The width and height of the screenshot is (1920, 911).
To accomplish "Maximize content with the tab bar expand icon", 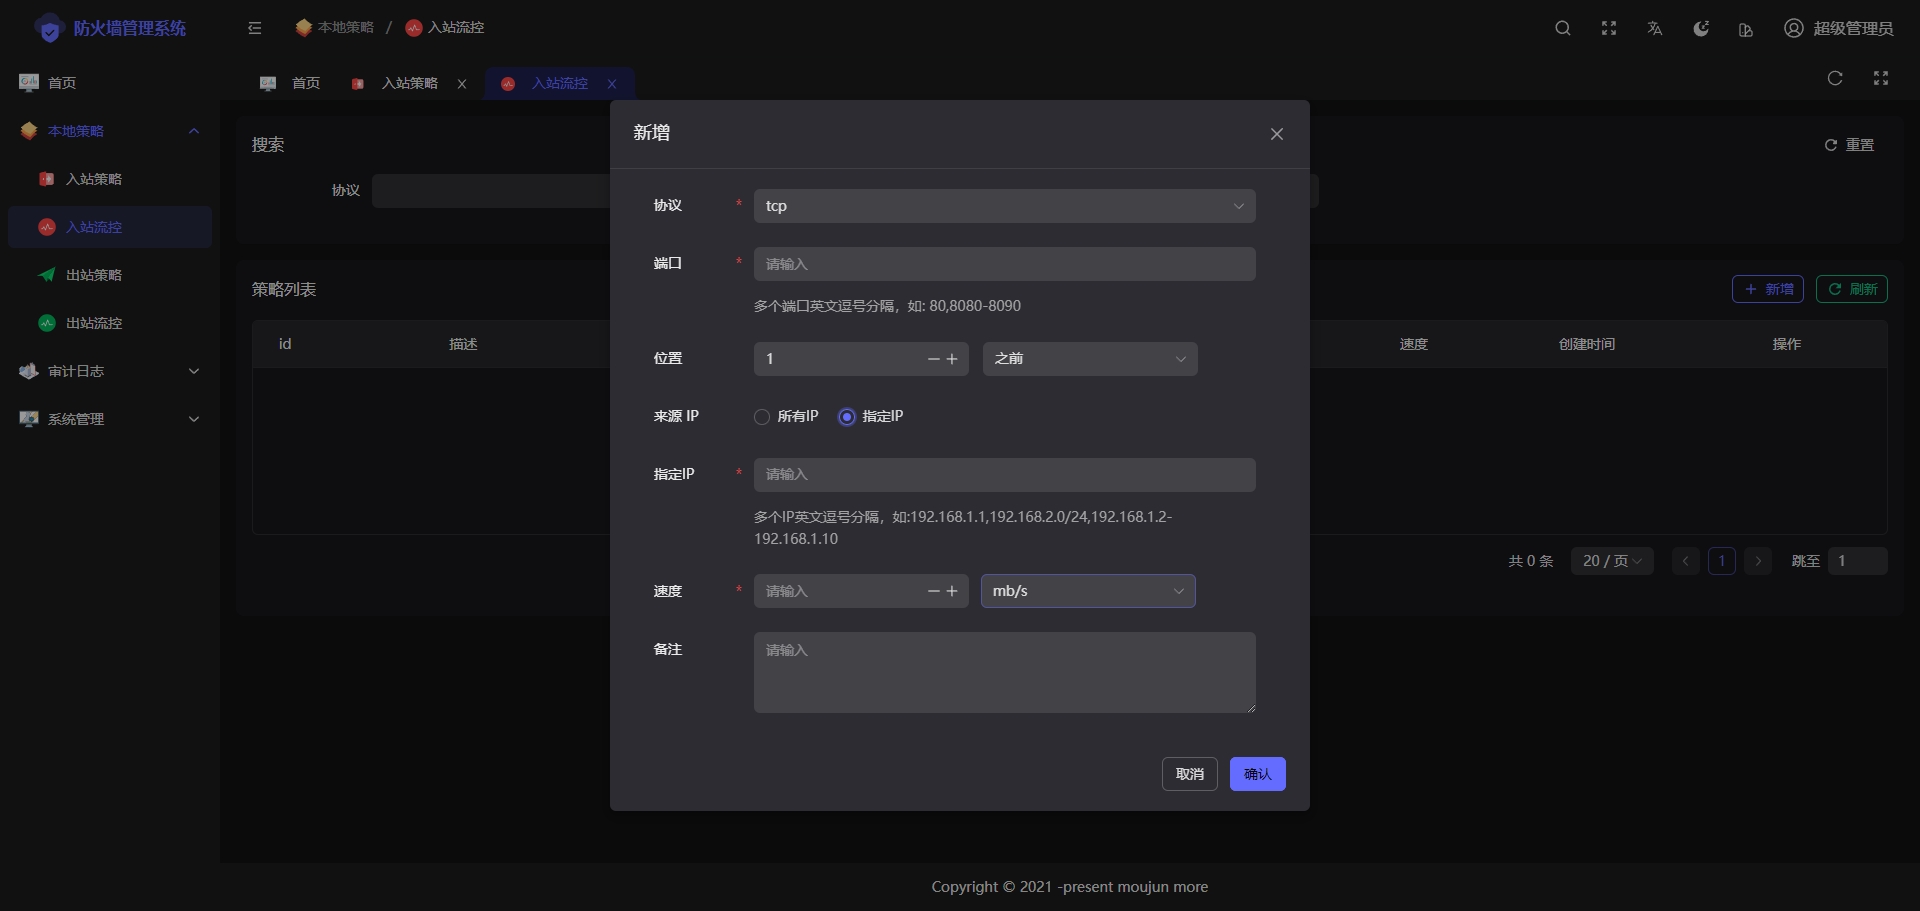I will pos(1881,78).
